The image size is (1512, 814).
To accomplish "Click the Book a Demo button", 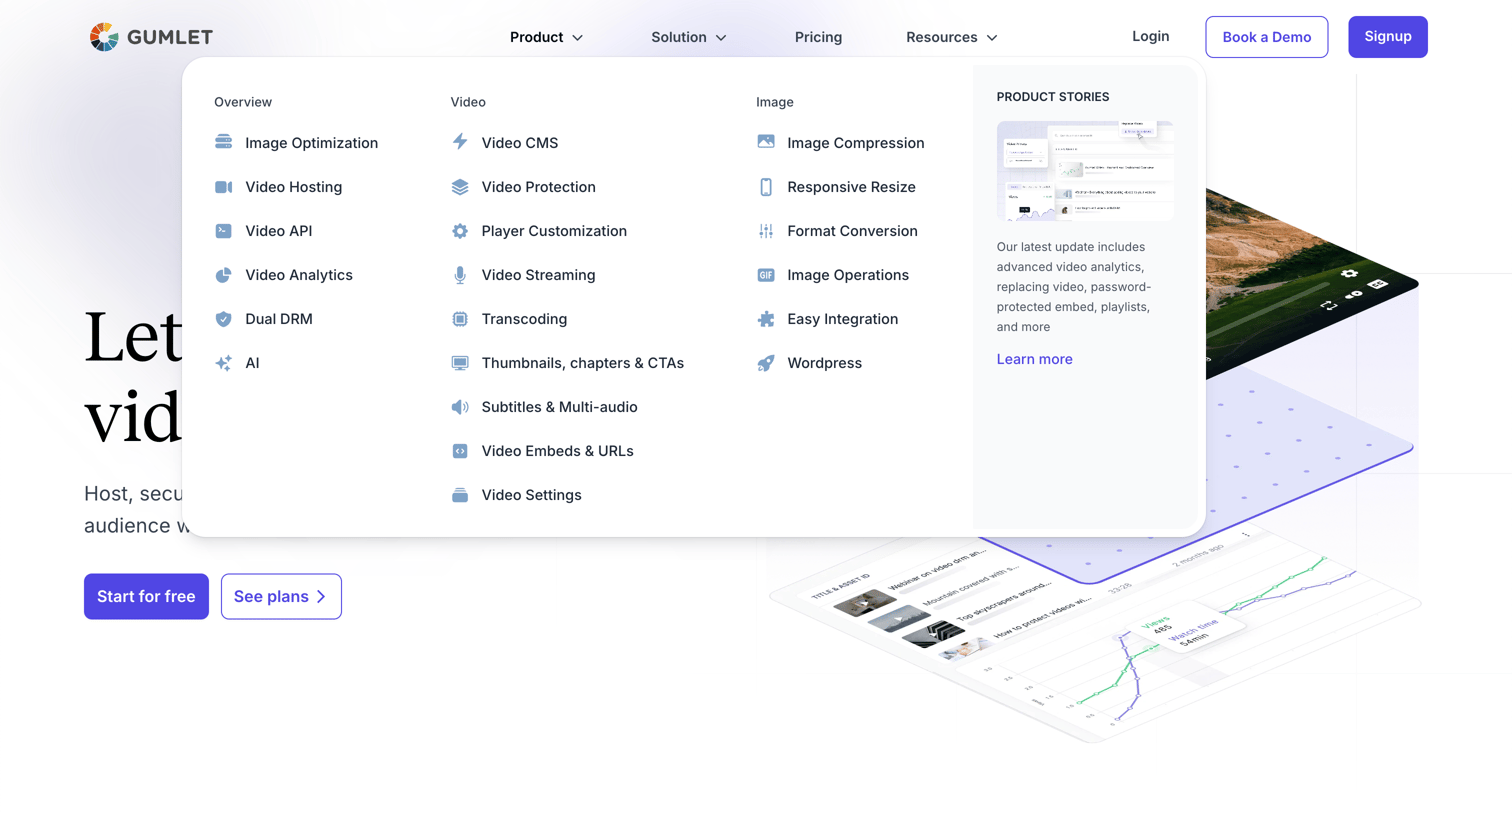I will click(1266, 37).
